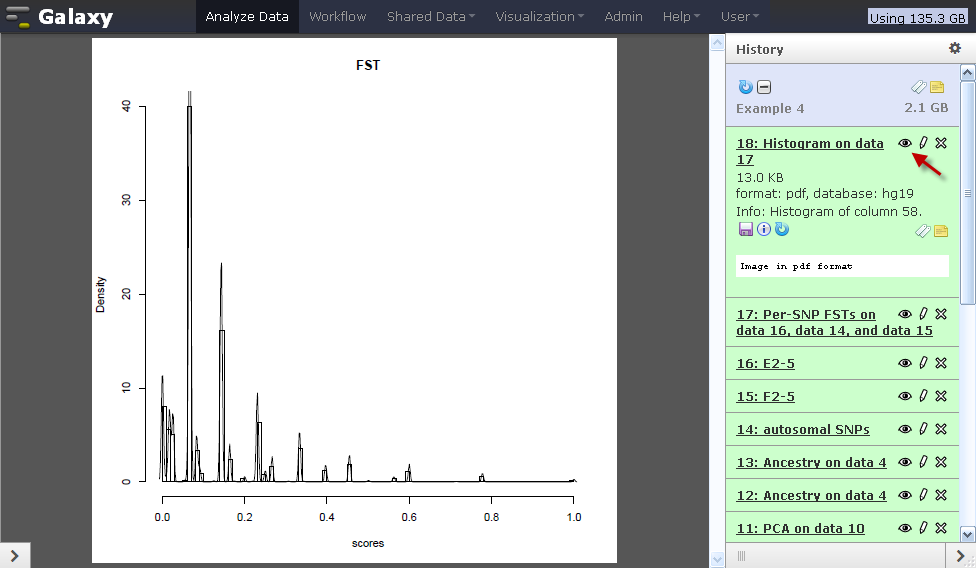Viewport: 976px width, 568px height.
Task: Open the Shared Data dropdown menu
Action: pyautogui.click(x=431, y=17)
